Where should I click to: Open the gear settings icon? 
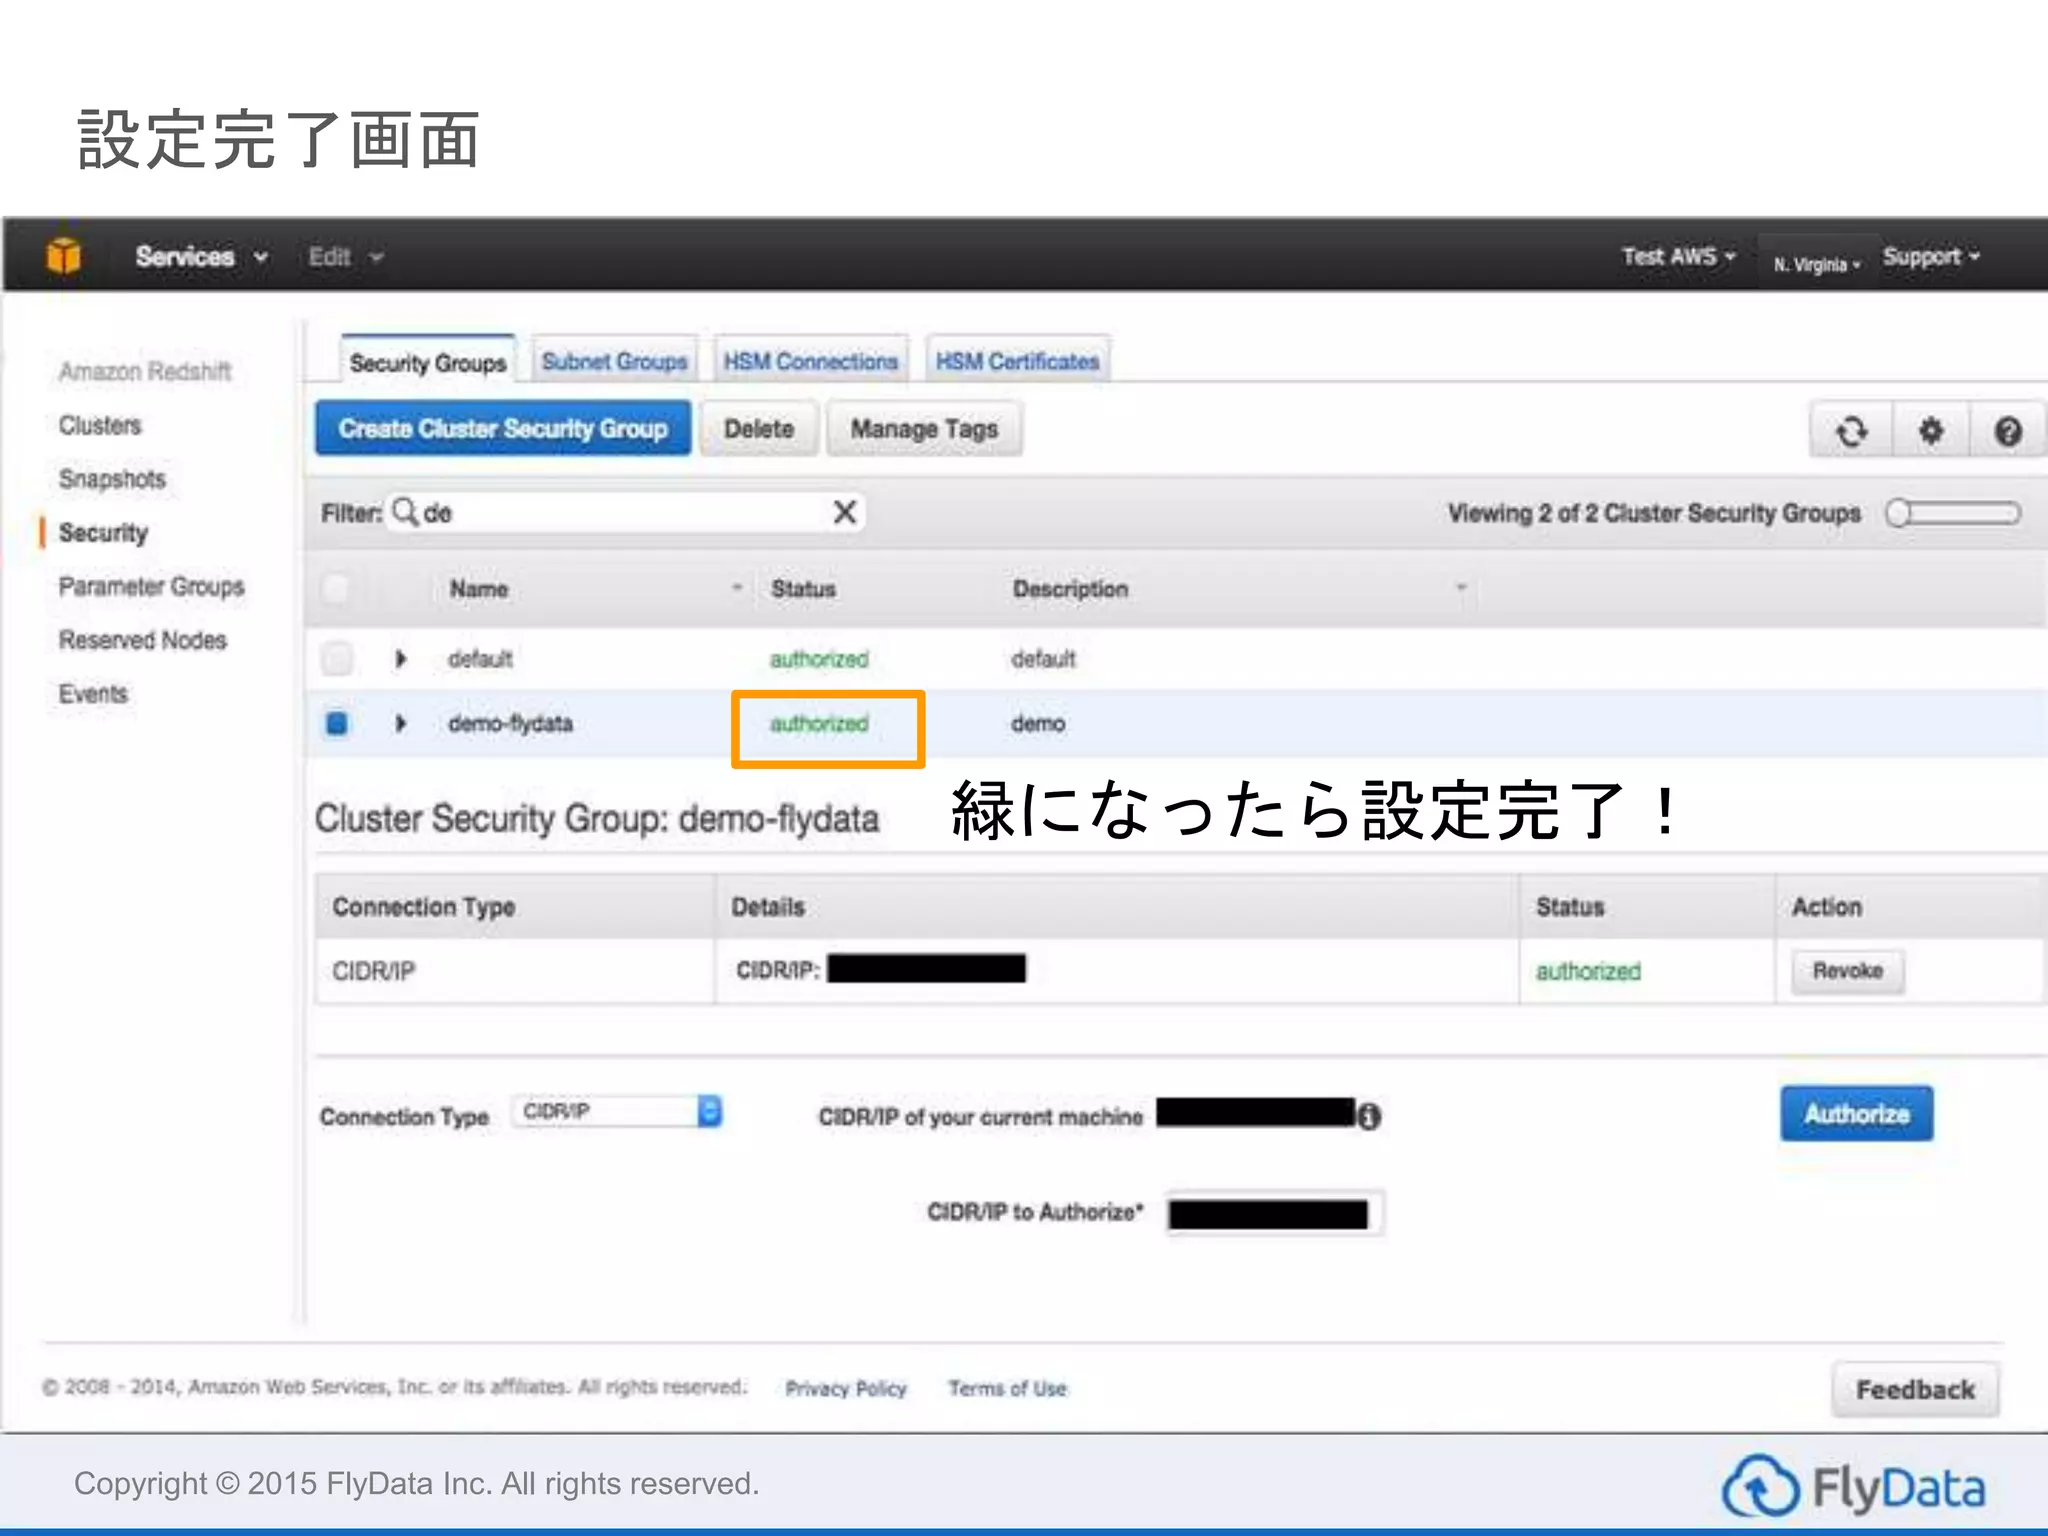point(1930,431)
